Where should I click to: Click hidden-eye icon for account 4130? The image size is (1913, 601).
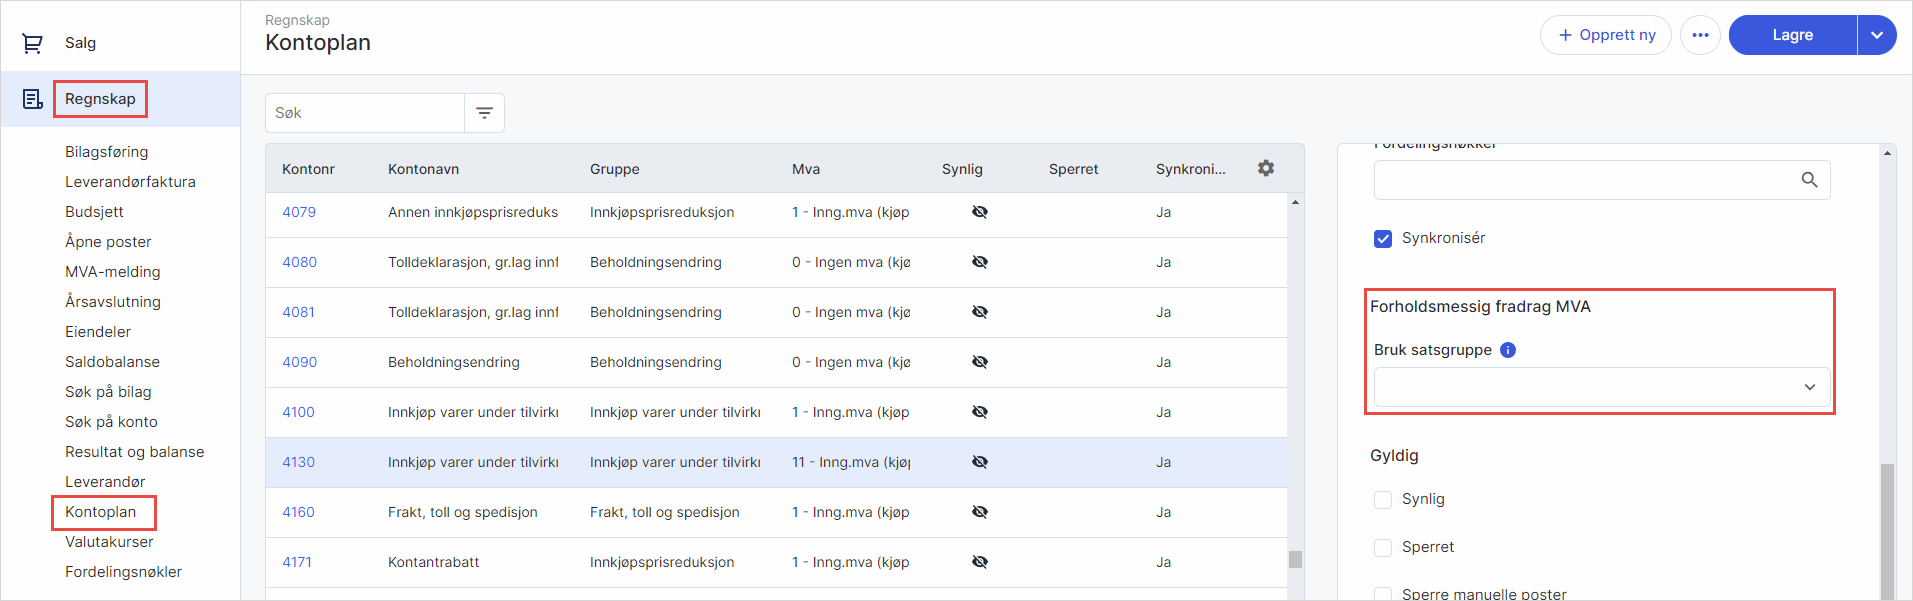point(979,462)
